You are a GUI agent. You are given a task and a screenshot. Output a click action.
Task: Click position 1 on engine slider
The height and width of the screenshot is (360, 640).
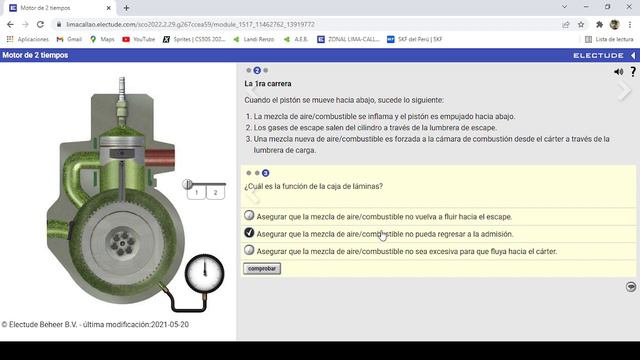pyautogui.click(x=196, y=192)
